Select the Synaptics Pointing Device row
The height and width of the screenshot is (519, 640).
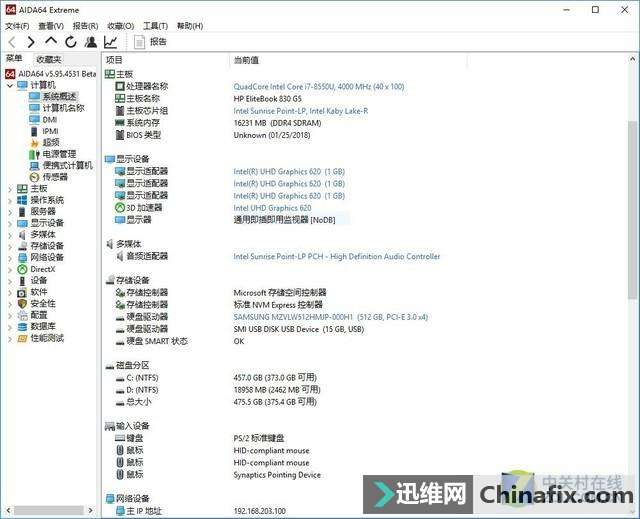(x=277, y=475)
